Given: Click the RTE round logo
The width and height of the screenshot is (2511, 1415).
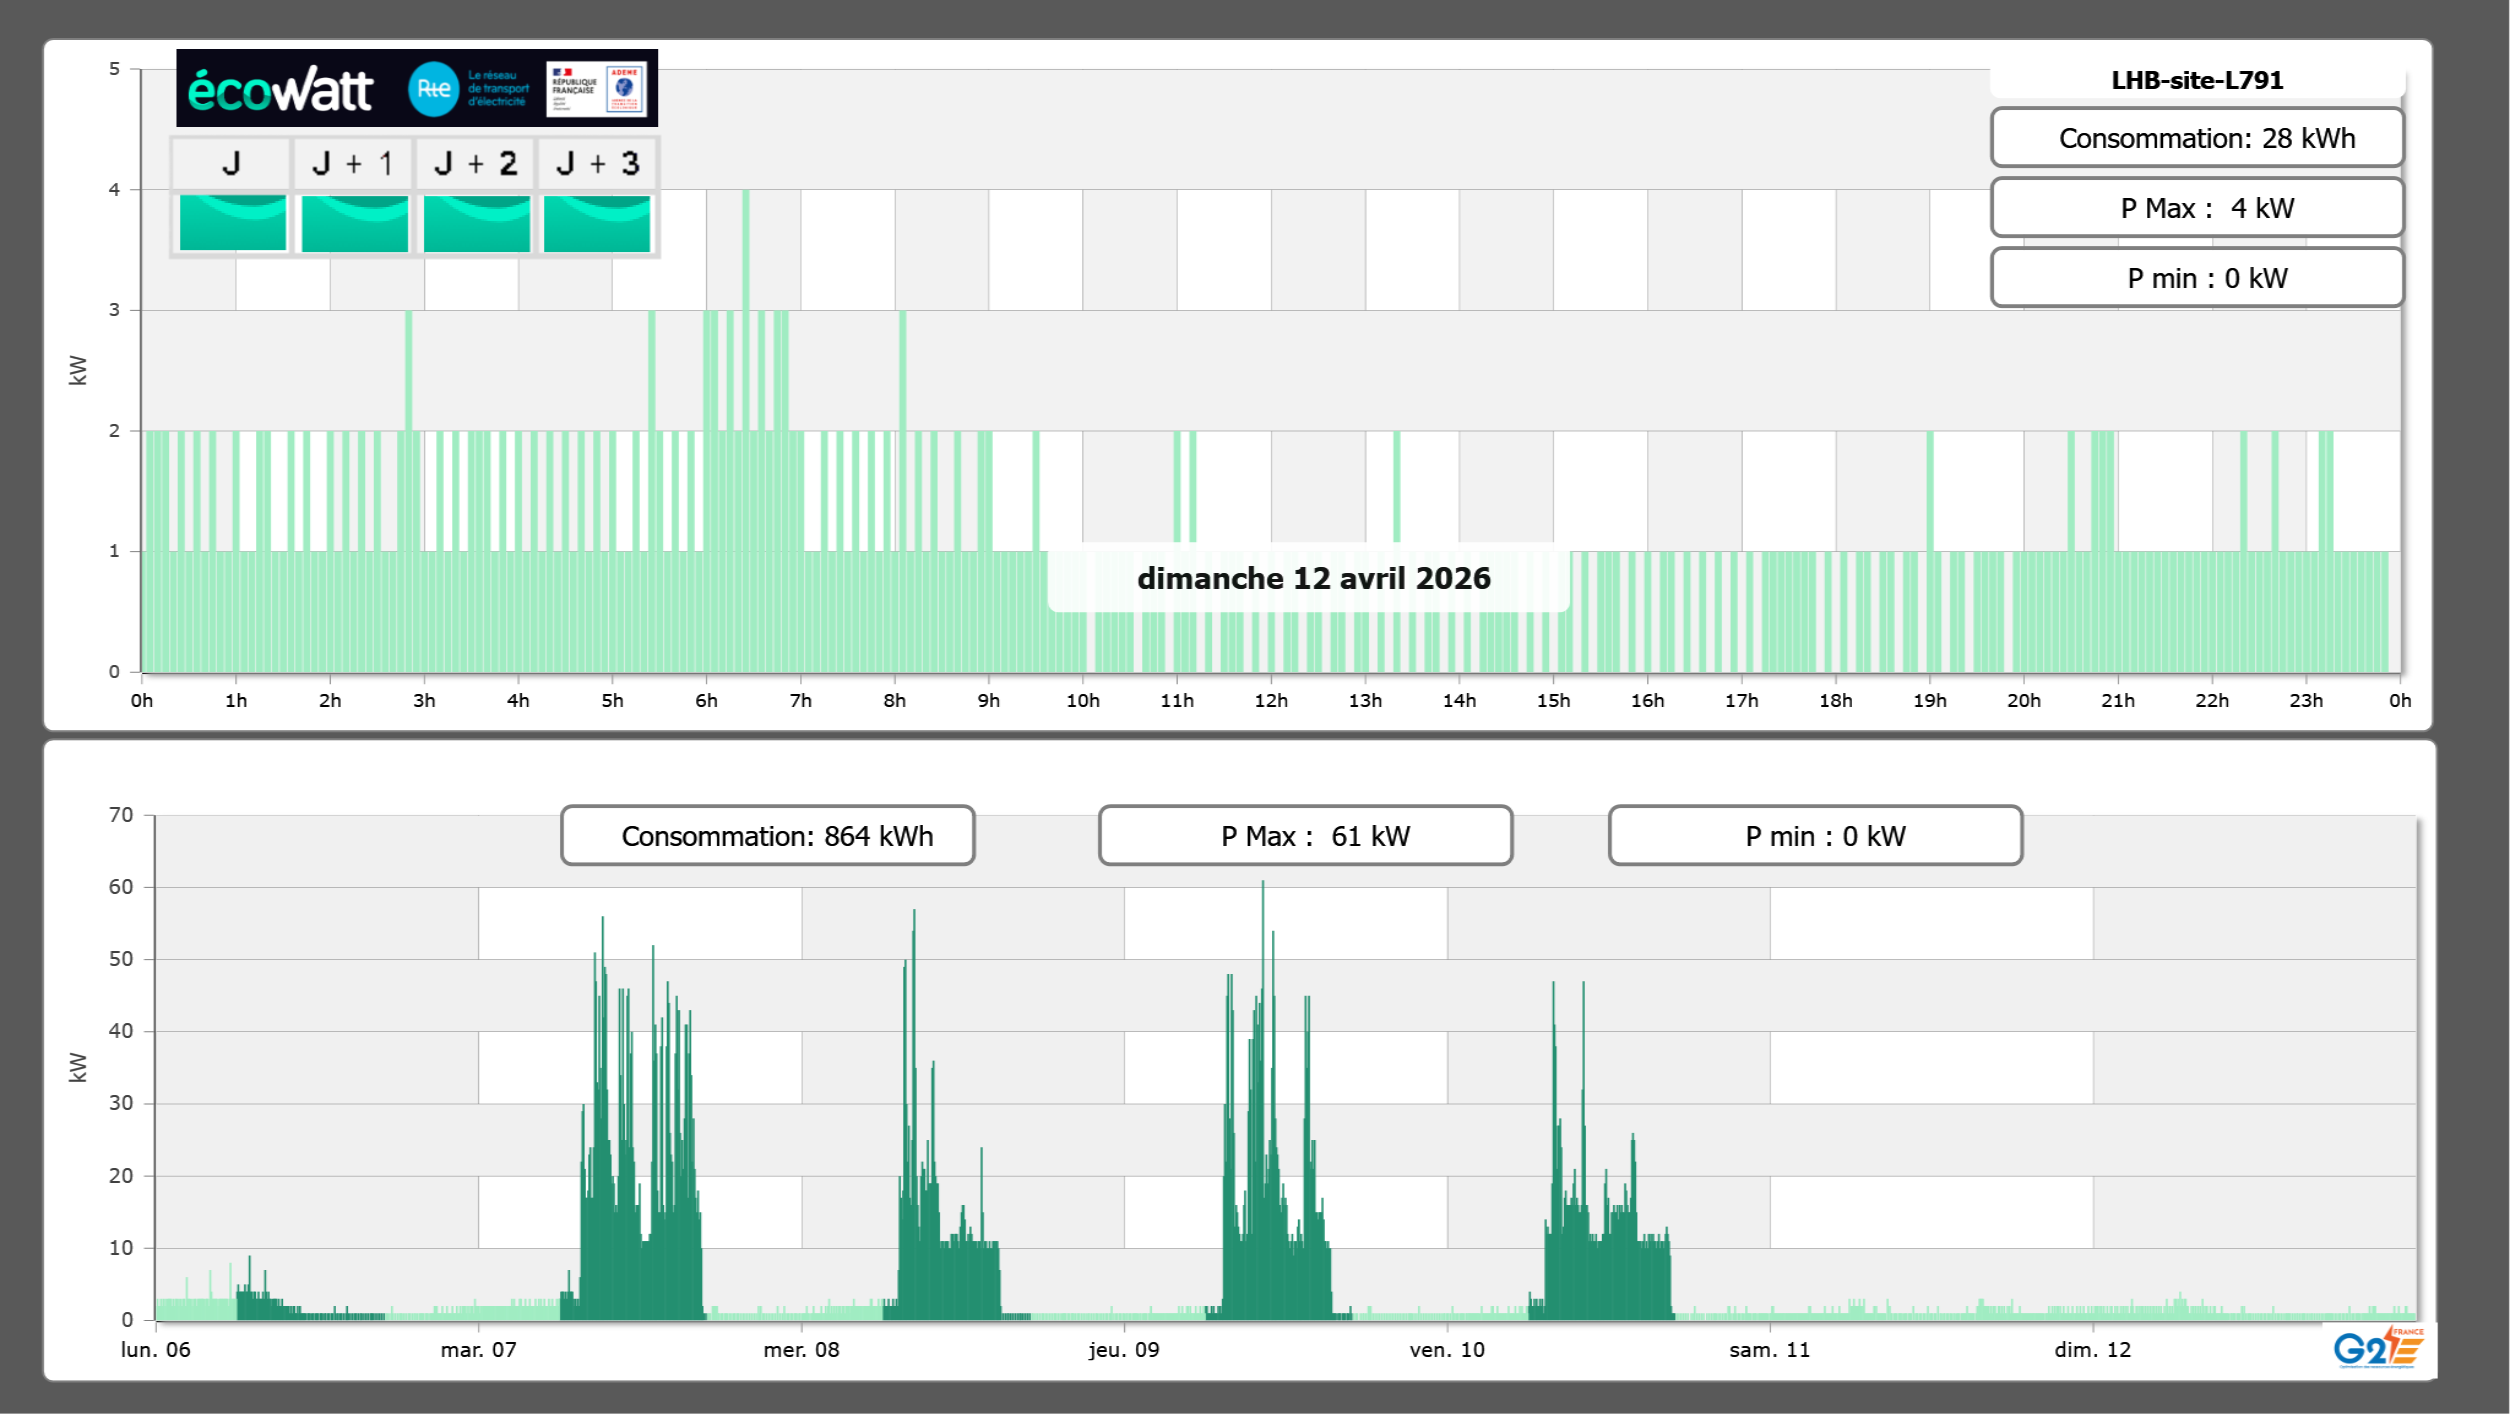Looking at the screenshot, I should (x=433, y=89).
